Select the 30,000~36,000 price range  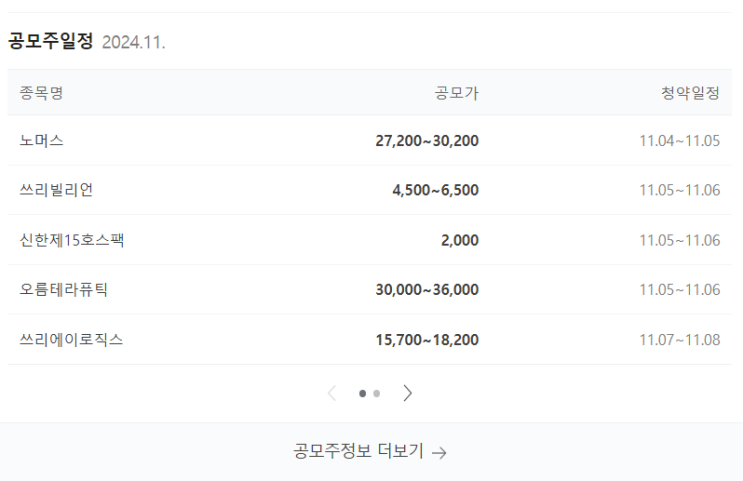click(x=427, y=290)
